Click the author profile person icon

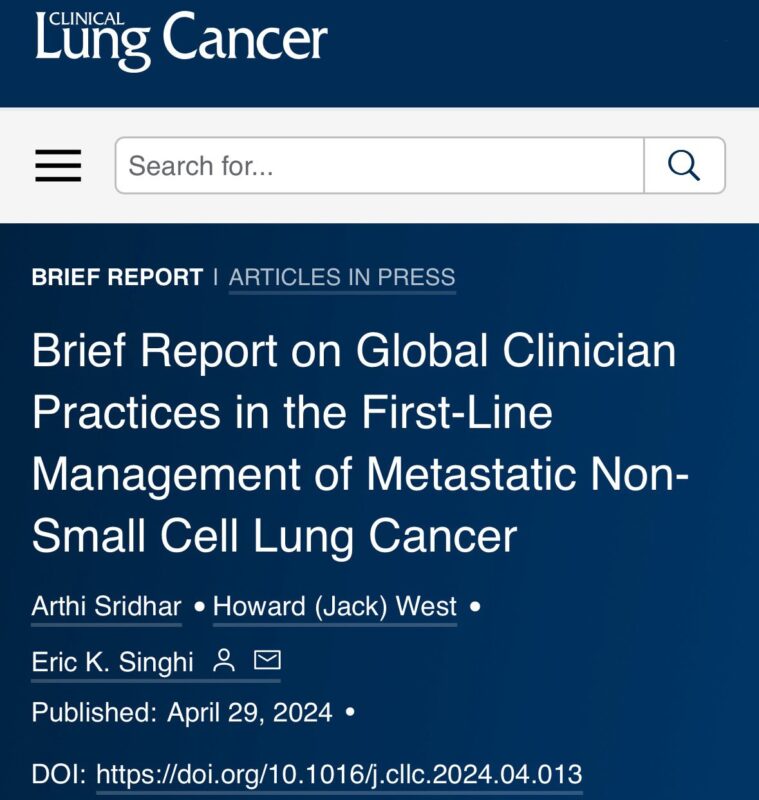coord(223,661)
